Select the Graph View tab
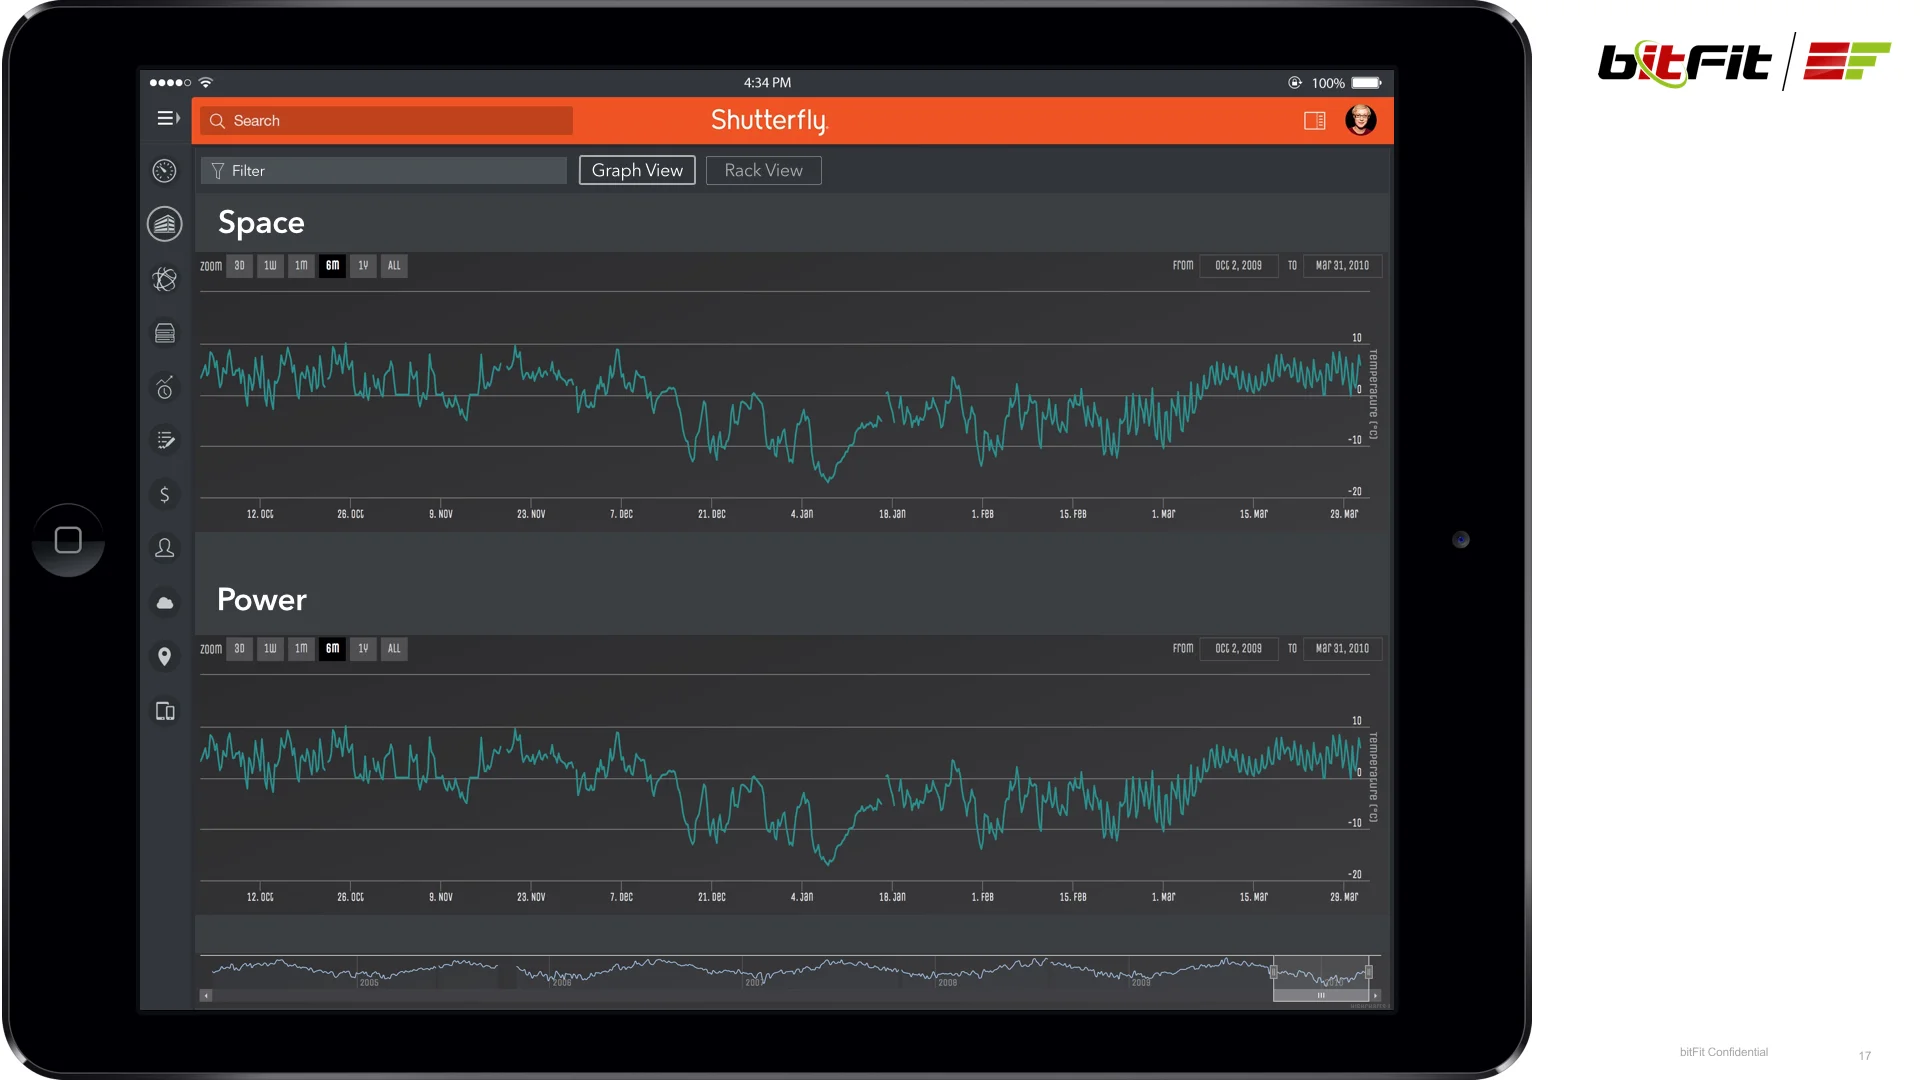The image size is (1920, 1080). pyautogui.click(x=636, y=170)
